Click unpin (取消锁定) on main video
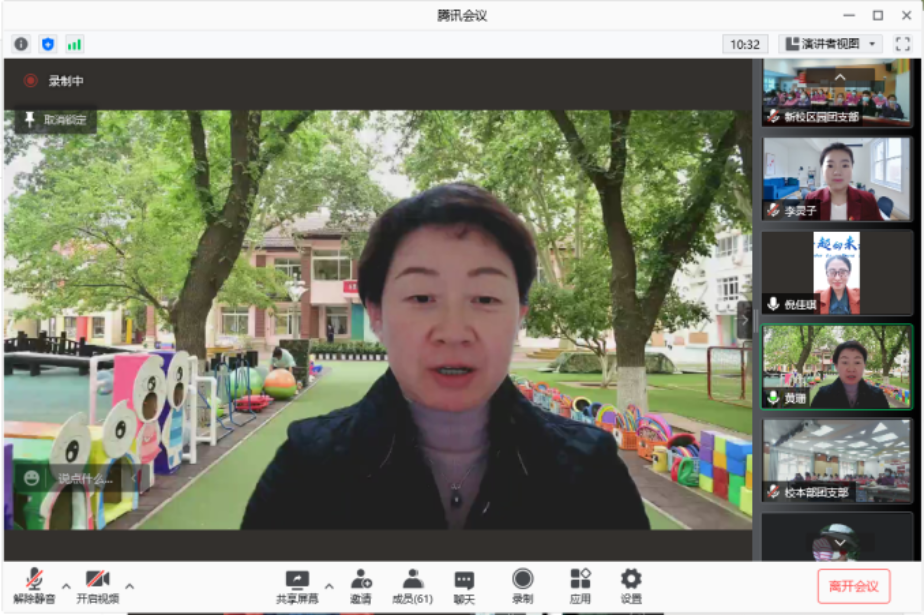This screenshot has height=616, width=924. coord(56,120)
